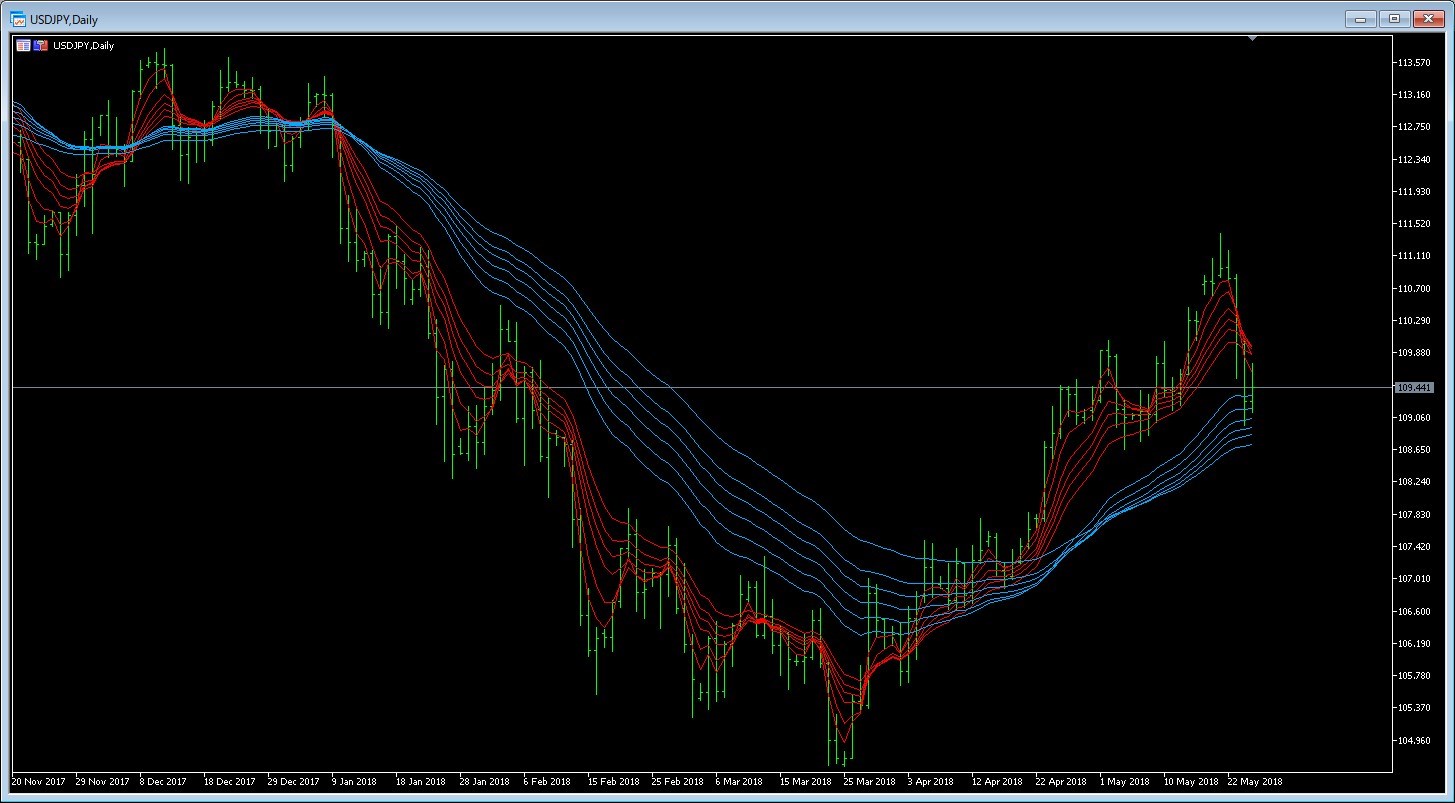Select the 104.960 value on the price scale
Screen dimensions: 1455x803
tap(1416, 740)
